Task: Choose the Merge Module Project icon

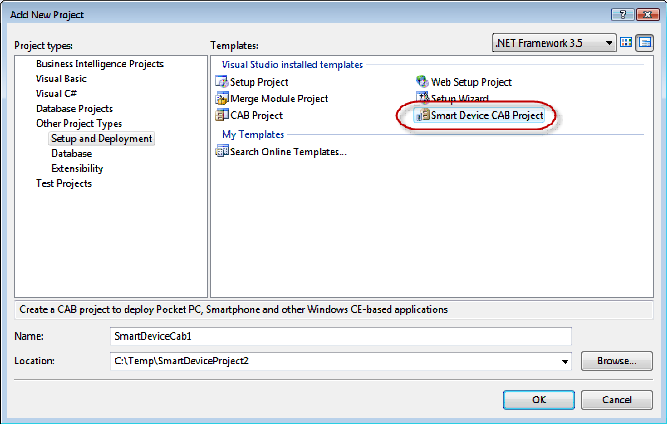Action: point(222,98)
